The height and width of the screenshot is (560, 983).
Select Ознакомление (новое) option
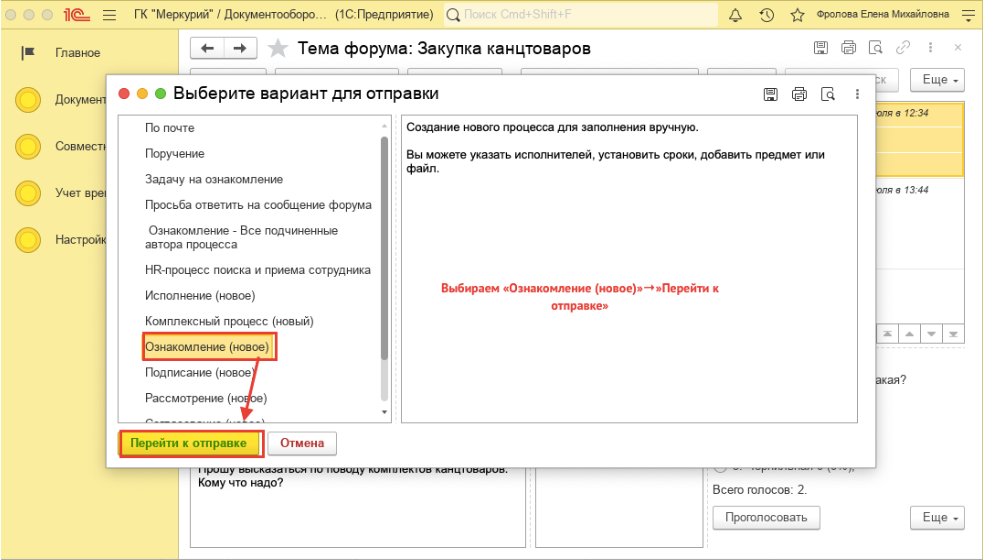pos(208,347)
